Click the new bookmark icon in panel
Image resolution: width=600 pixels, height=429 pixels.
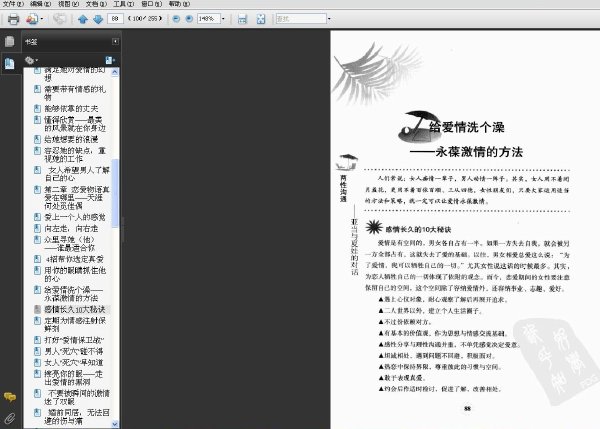point(110,60)
